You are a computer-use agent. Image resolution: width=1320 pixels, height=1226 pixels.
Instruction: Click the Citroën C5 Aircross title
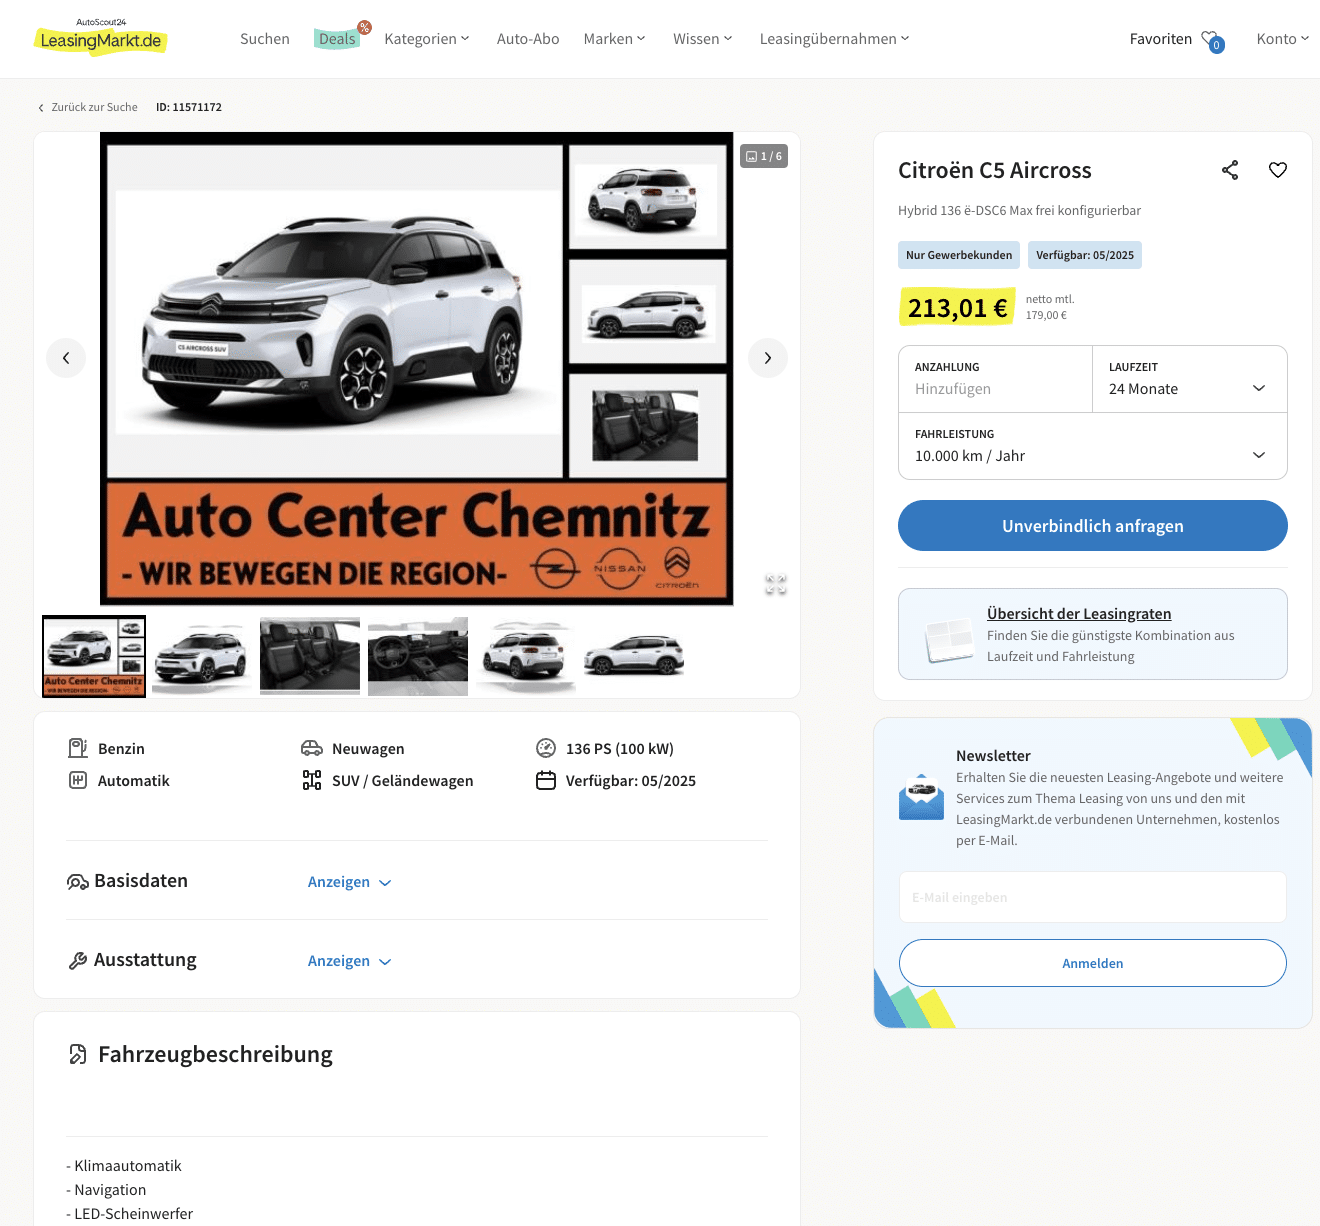995,170
